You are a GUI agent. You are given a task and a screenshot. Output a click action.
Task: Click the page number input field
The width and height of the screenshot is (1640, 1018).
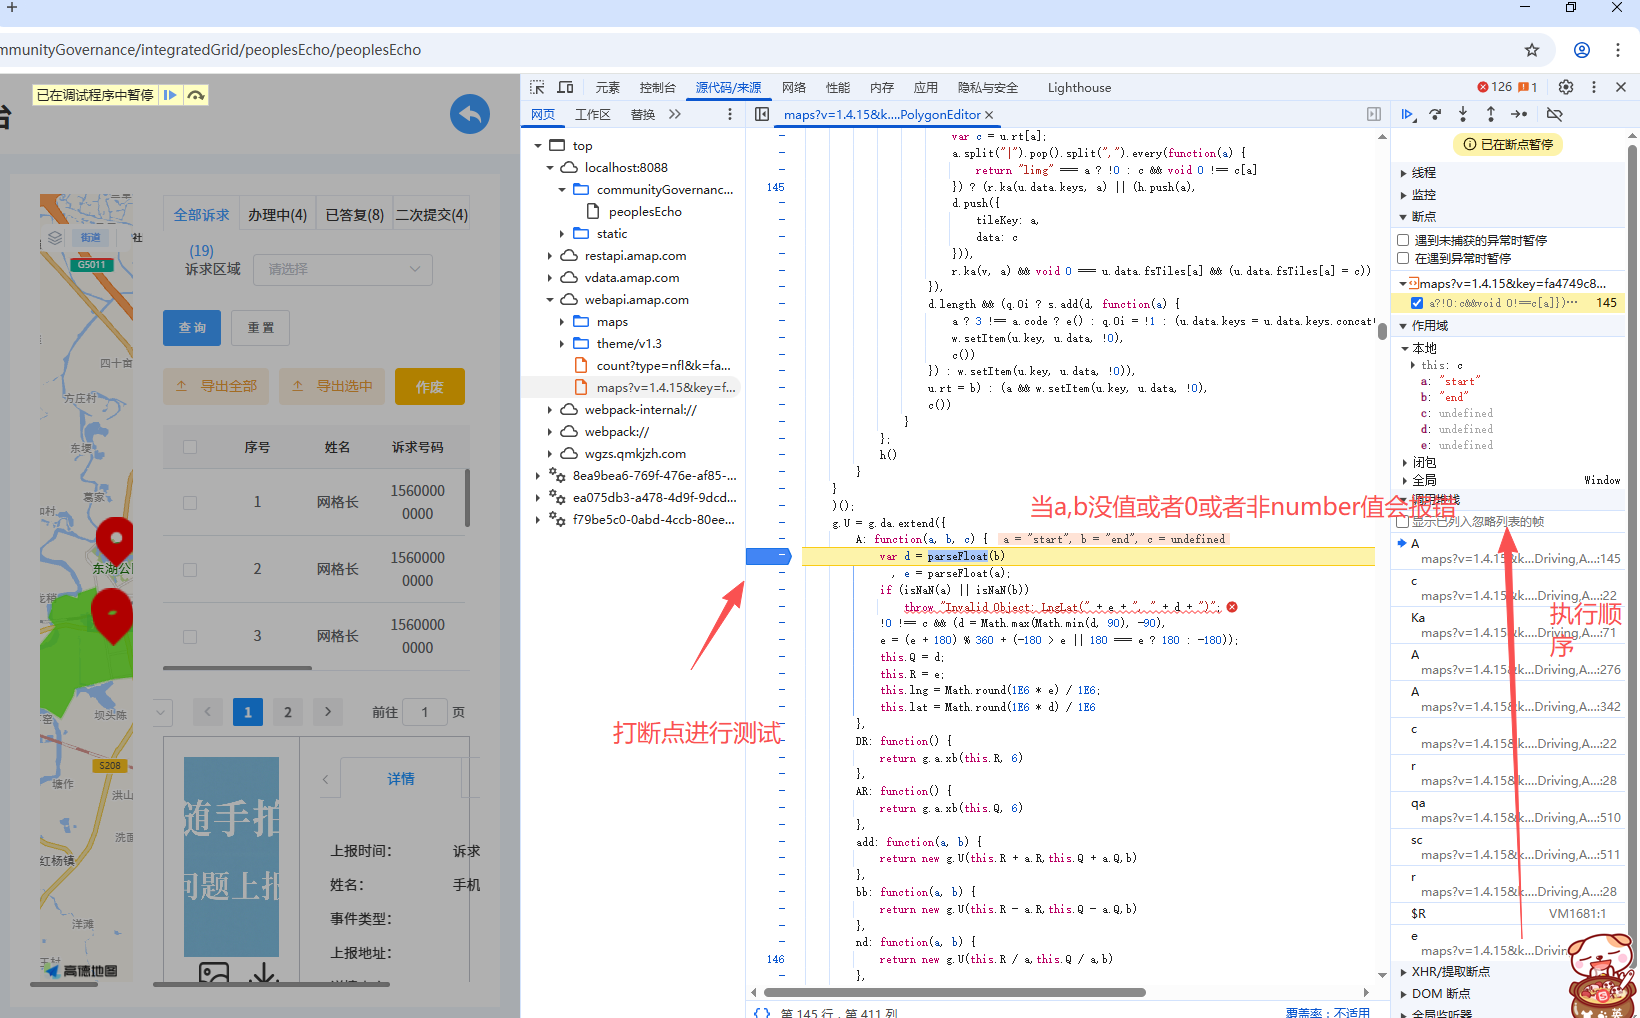coord(425,712)
